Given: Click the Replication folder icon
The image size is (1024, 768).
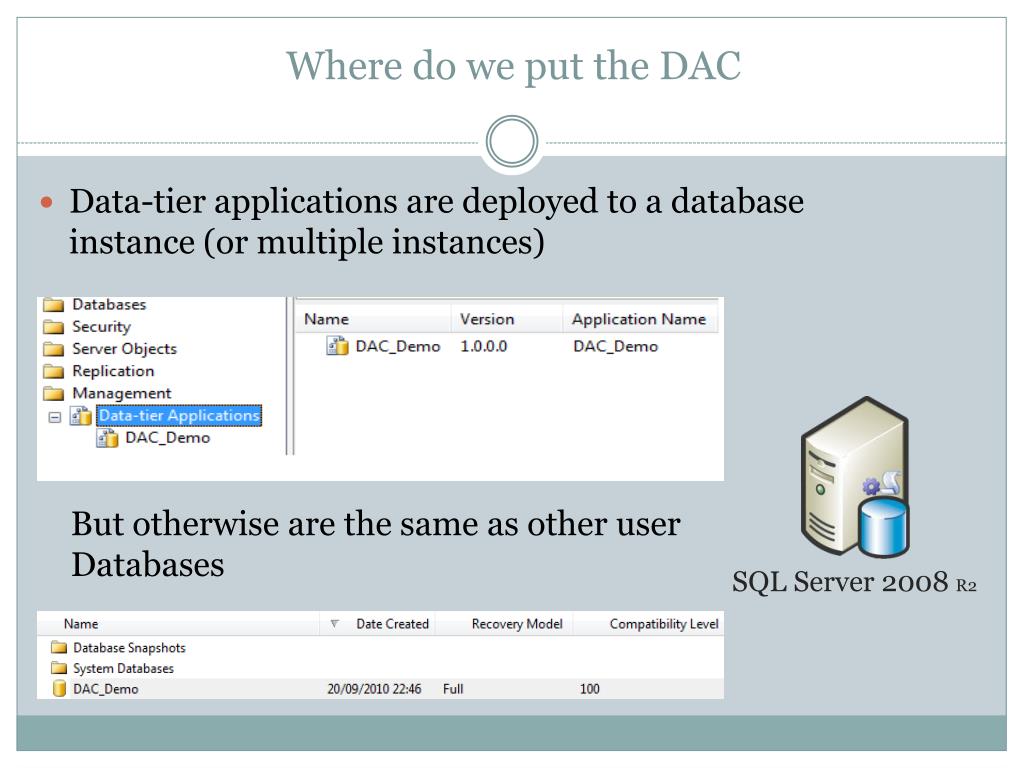Looking at the screenshot, I should point(54,371).
